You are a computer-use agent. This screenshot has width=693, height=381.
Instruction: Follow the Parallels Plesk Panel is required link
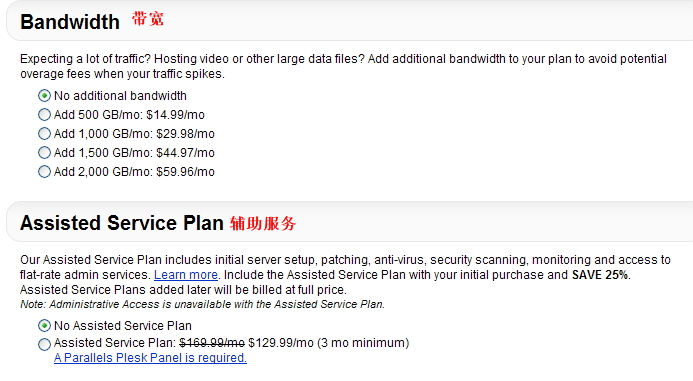click(x=150, y=358)
